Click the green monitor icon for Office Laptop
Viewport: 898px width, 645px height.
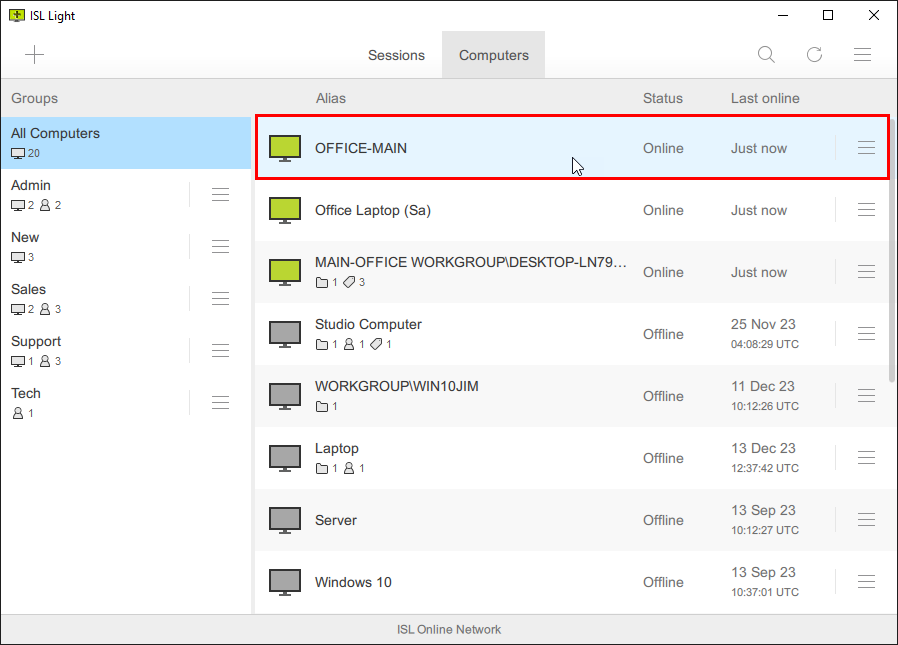tap(285, 209)
